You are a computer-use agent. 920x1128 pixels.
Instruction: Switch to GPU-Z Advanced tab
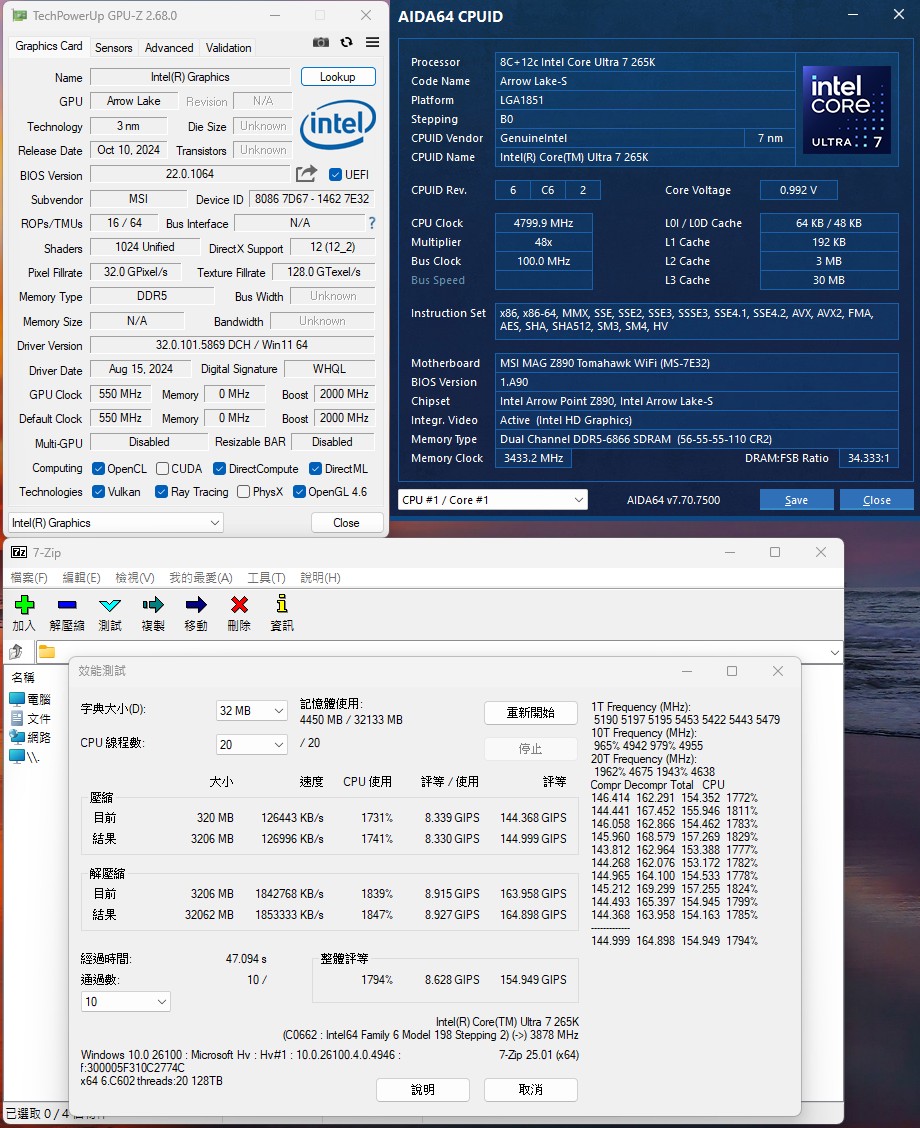pyautogui.click(x=169, y=47)
